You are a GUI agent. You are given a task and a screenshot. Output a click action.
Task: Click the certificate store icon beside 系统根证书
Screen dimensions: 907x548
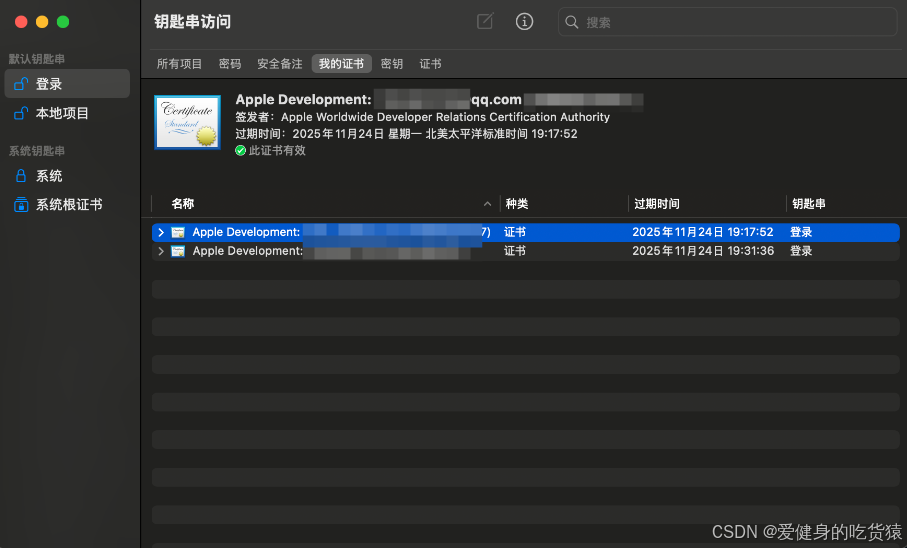pos(21,204)
